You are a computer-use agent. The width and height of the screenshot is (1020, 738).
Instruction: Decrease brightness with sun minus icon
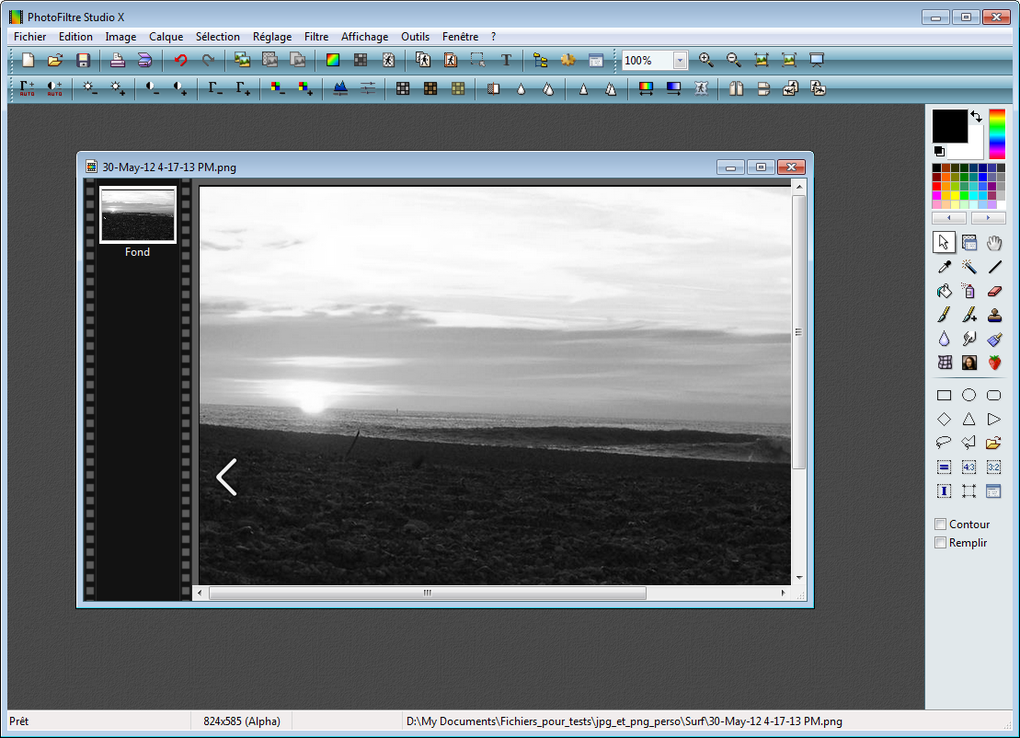point(90,89)
